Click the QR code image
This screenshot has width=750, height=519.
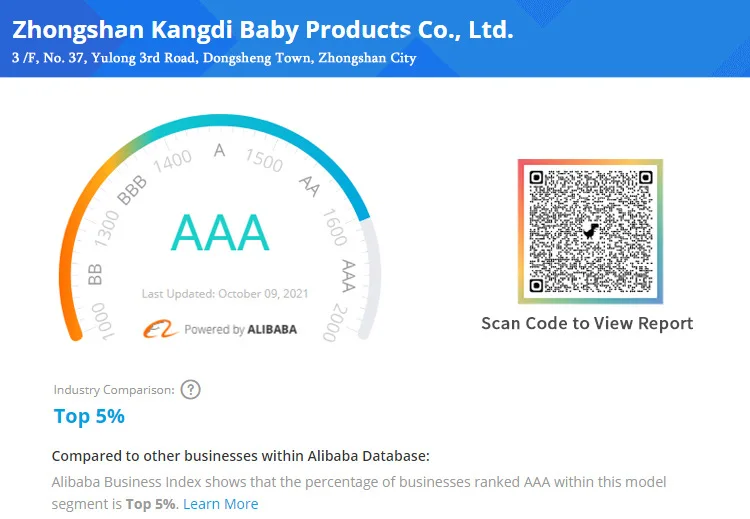point(590,231)
